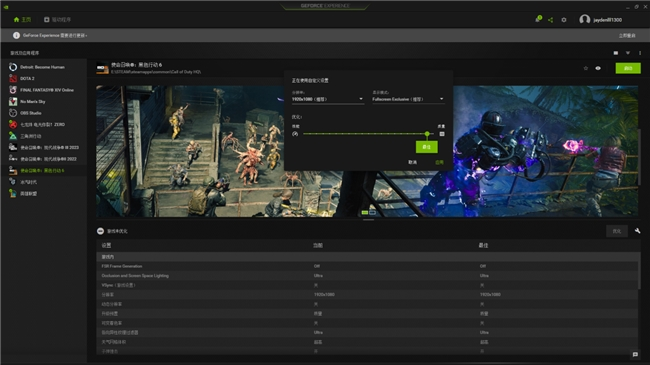
Task: Collapse the in-game optimization section
Action: (x=100, y=231)
